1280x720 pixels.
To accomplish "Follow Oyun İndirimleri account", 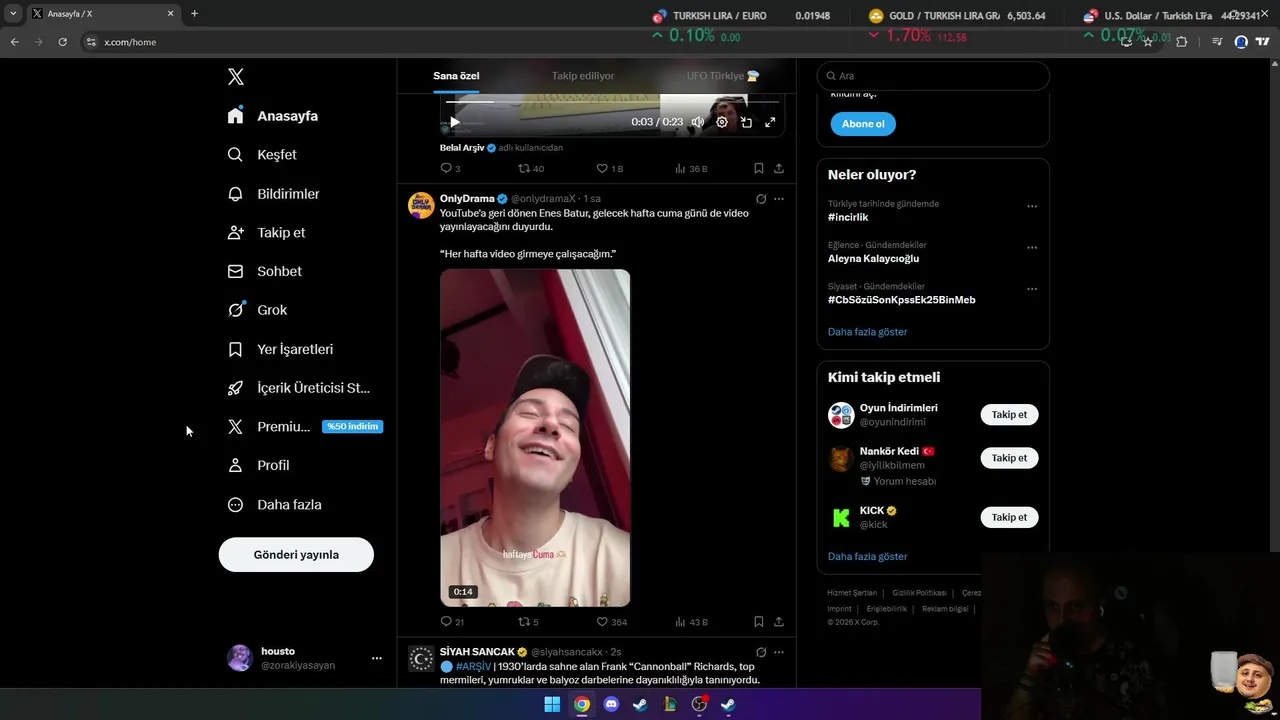I will pos(1009,415).
